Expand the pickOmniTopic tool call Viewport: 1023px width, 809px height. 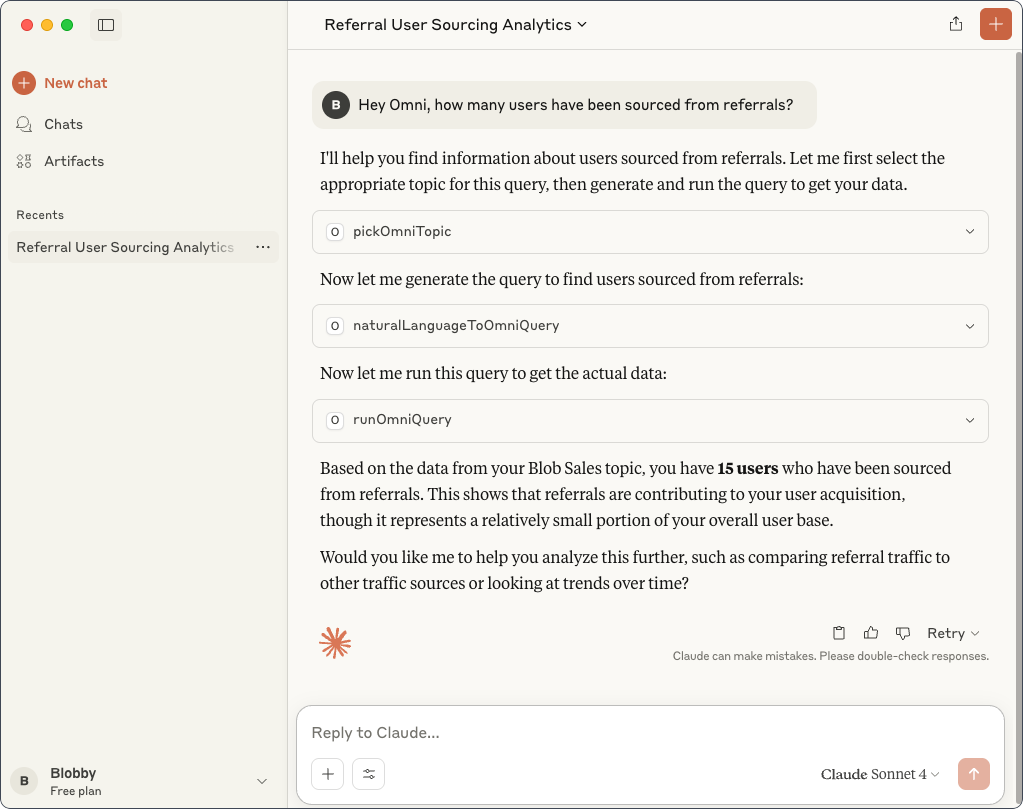click(x=650, y=232)
